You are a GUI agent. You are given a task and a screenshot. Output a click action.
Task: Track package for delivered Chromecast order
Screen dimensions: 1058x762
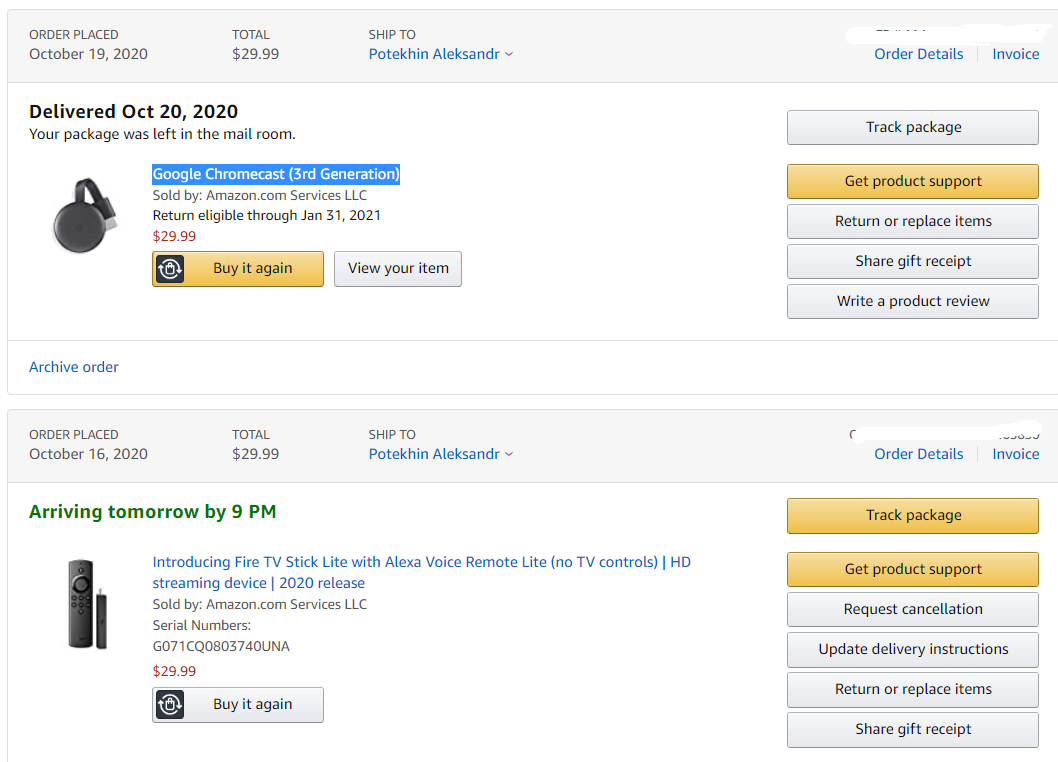(912, 128)
